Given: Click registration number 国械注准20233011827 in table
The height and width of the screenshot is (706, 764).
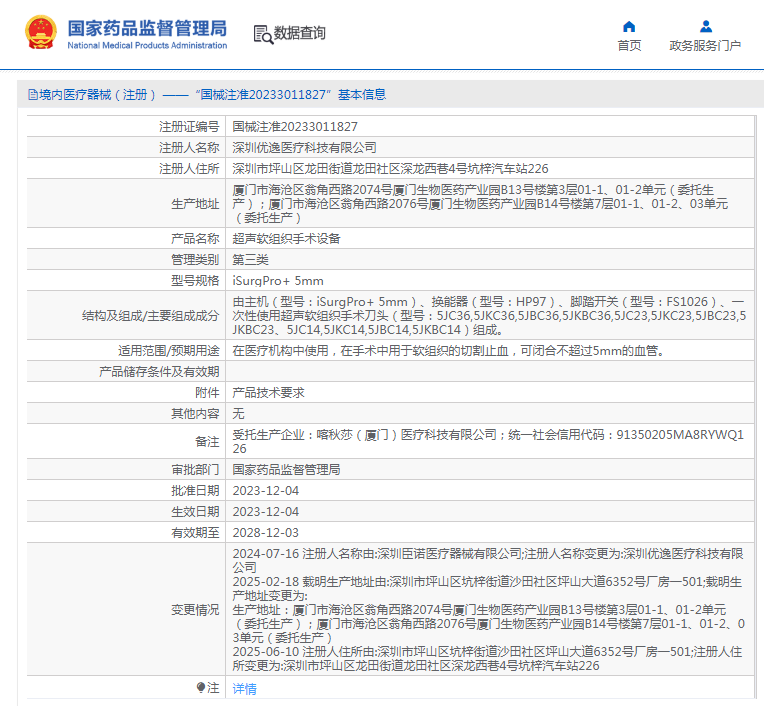Looking at the screenshot, I should tap(295, 127).
